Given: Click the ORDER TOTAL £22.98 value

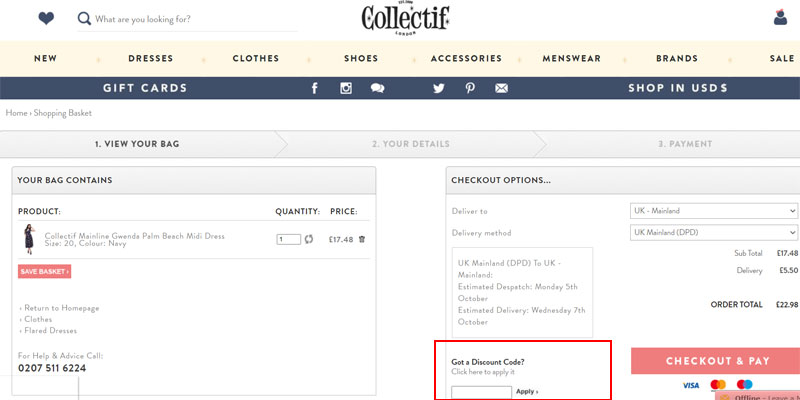Looking at the screenshot, I should 787,305.
